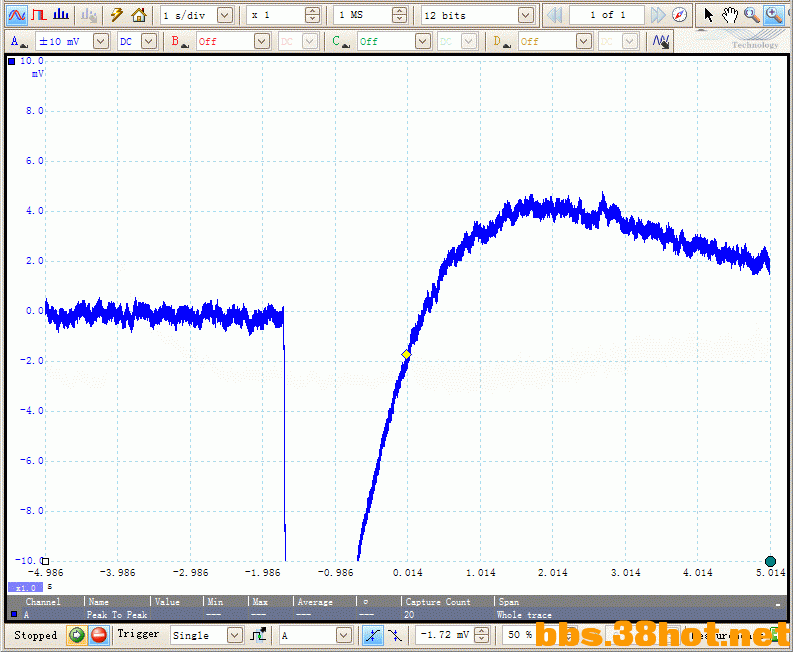Click the Name column header

click(99, 602)
